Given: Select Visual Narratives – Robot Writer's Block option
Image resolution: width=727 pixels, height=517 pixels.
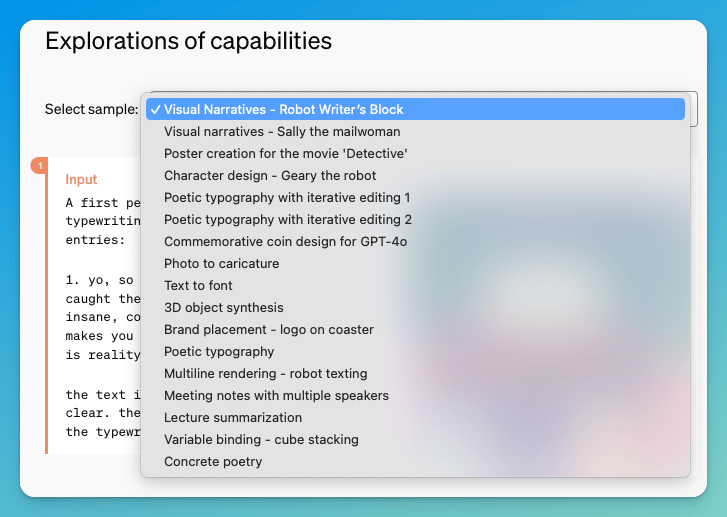Looking at the screenshot, I should 415,109.
